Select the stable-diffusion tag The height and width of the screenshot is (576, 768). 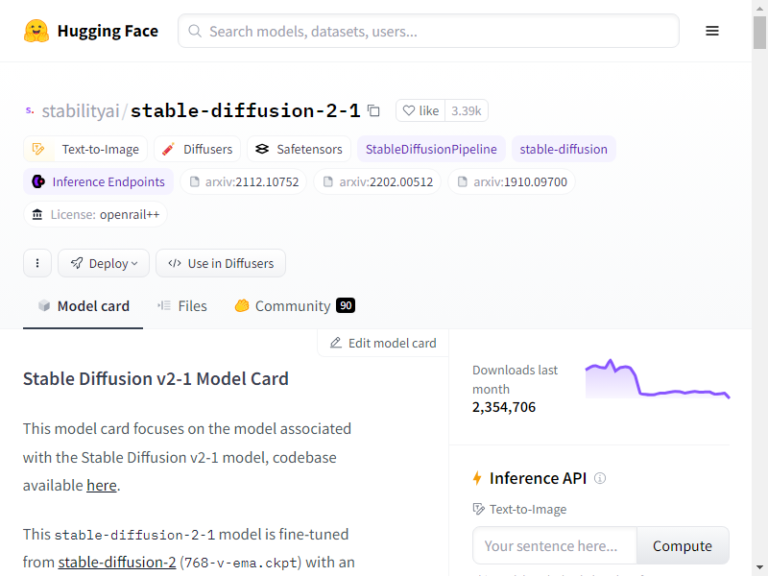[x=564, y=149]
